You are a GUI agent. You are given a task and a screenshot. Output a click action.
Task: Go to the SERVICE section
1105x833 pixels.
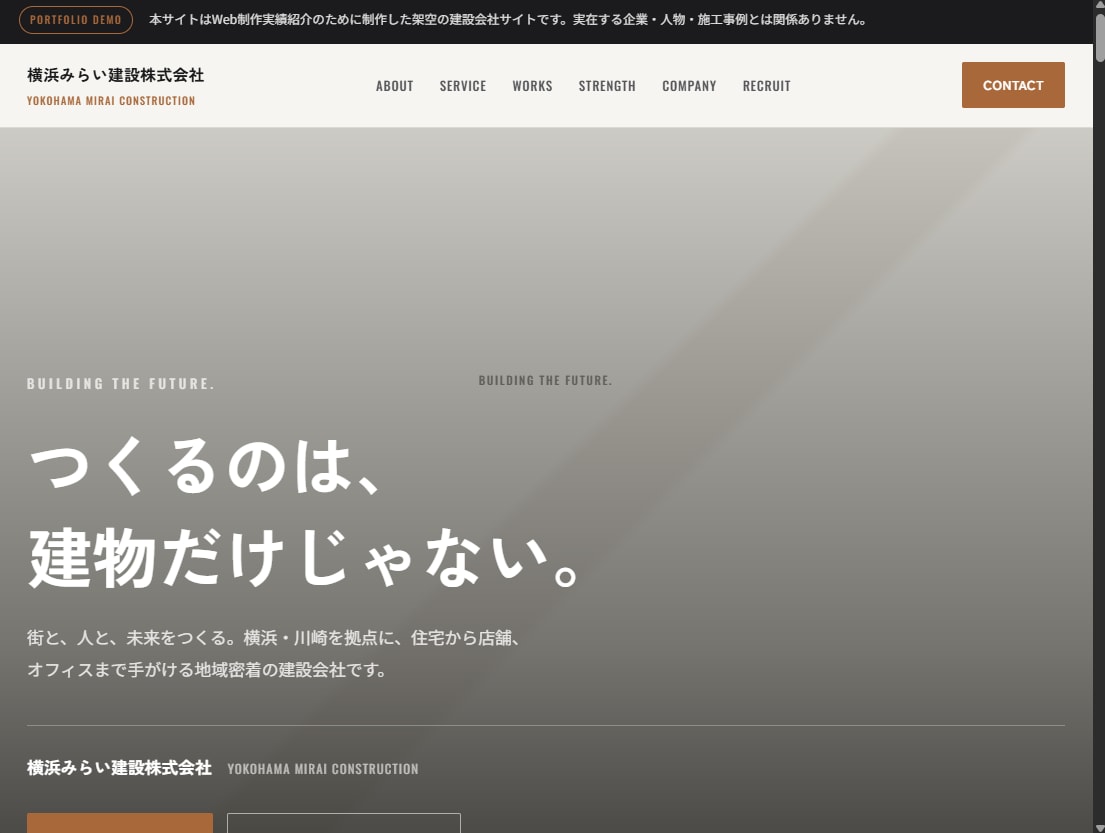pyautogui.click(x=462, y=86)
